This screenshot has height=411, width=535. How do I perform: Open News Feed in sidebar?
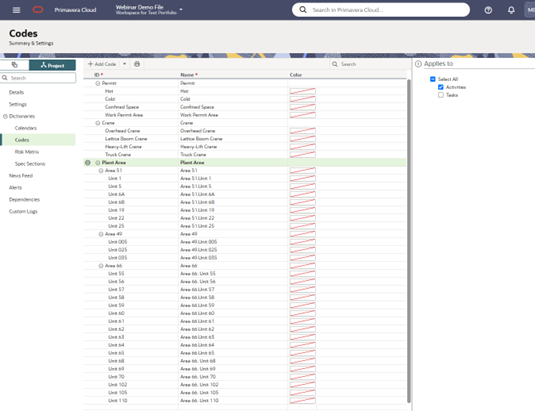[21, 176]
